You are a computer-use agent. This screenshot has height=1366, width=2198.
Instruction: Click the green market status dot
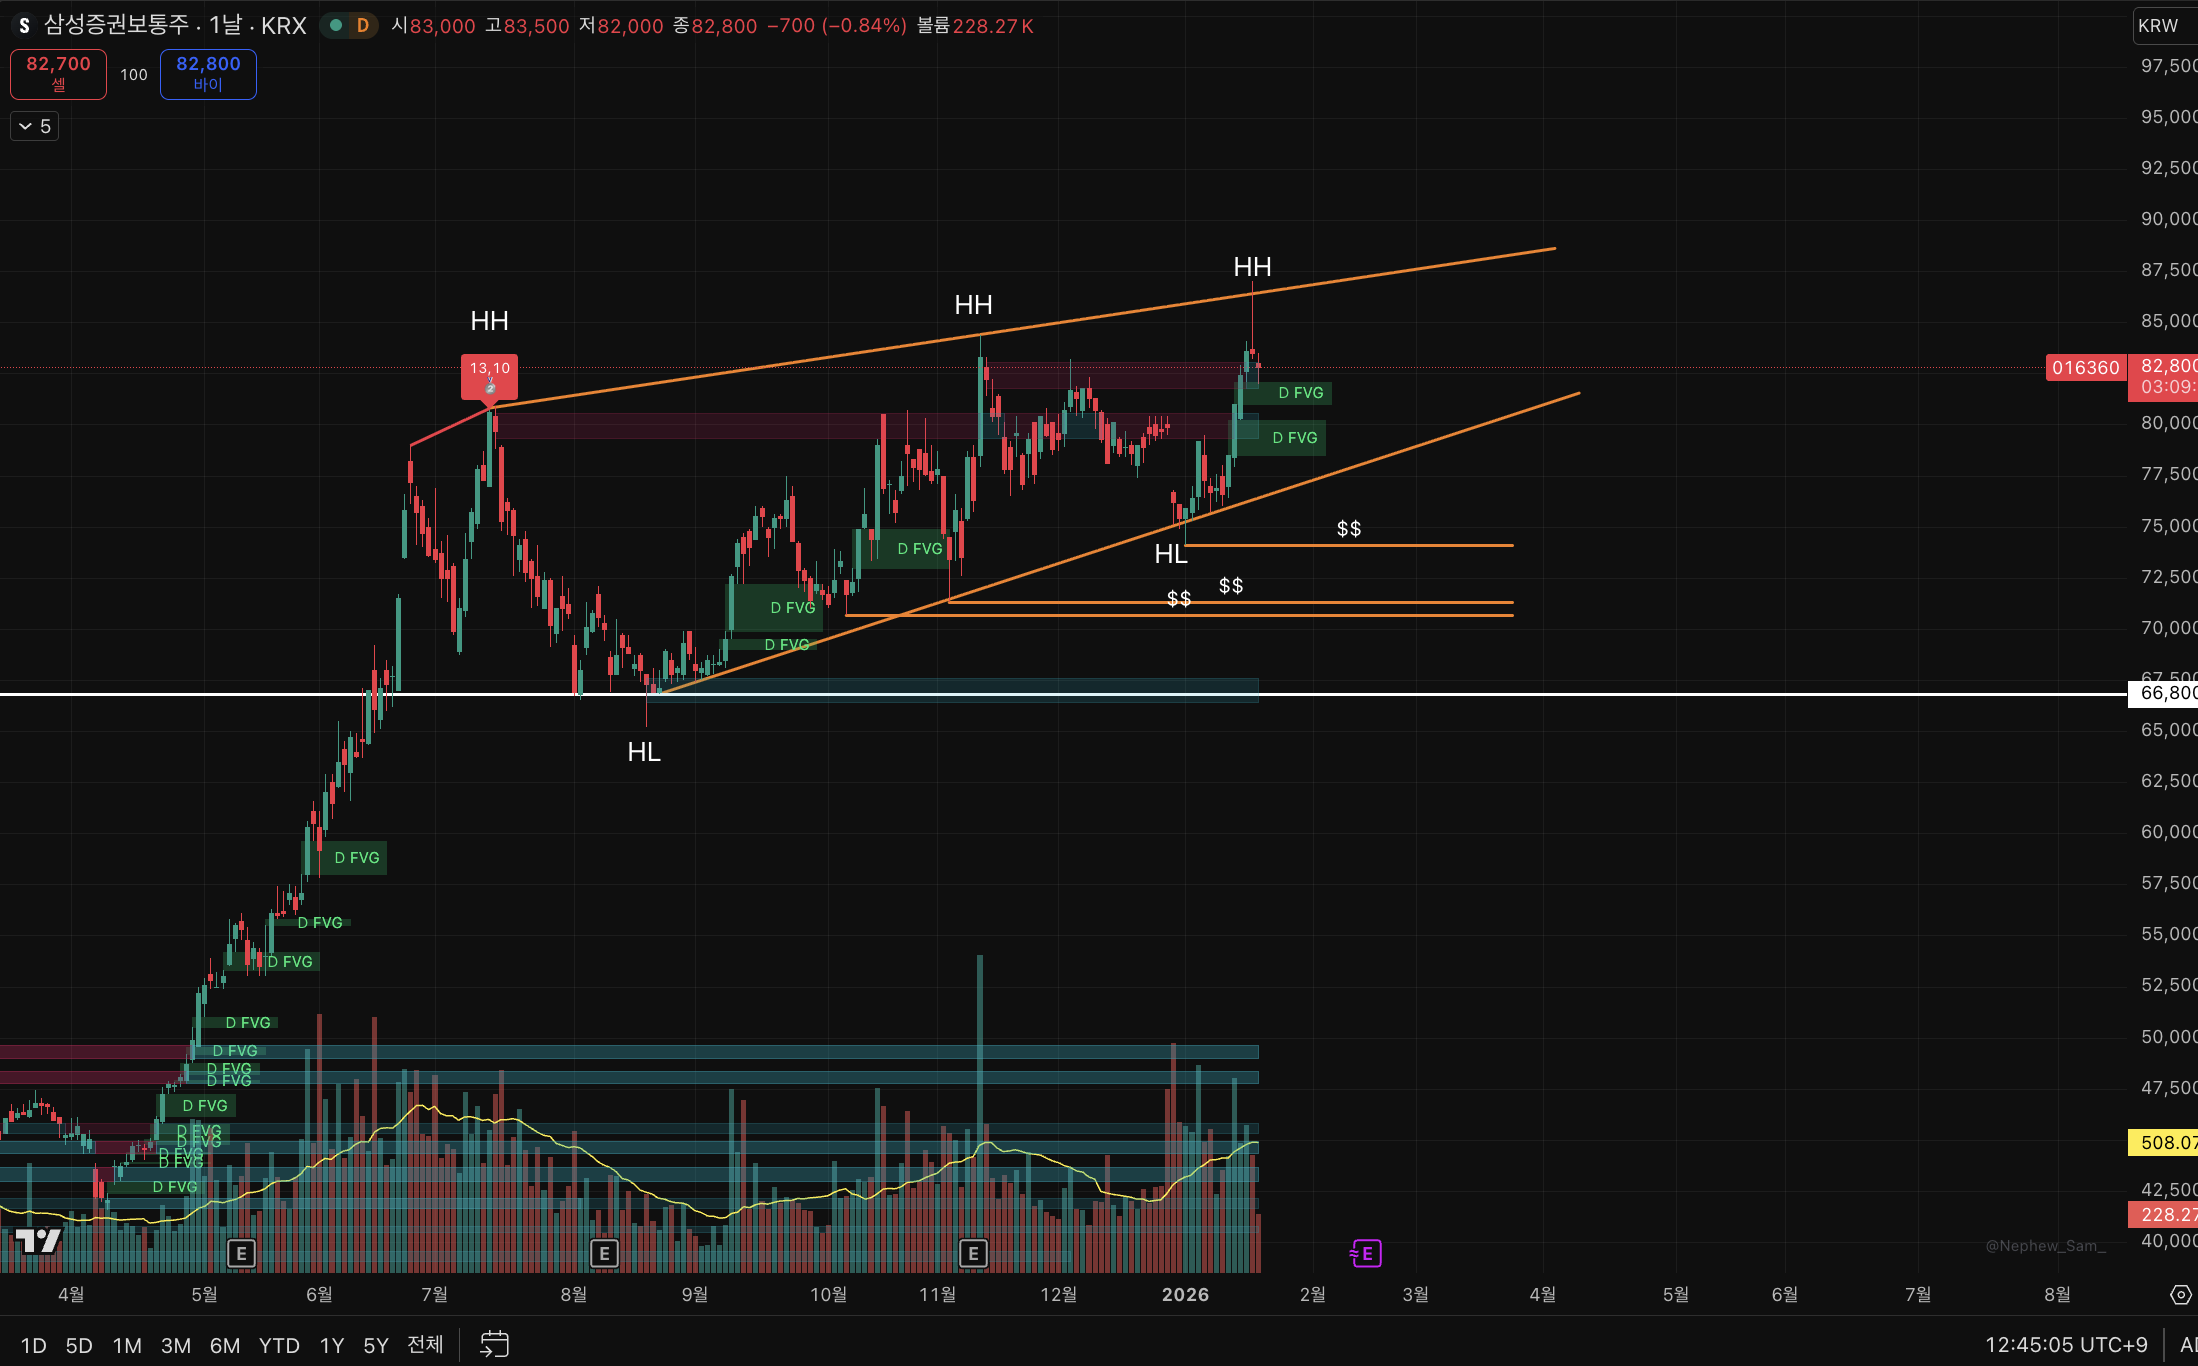click(x=337, y=26)
